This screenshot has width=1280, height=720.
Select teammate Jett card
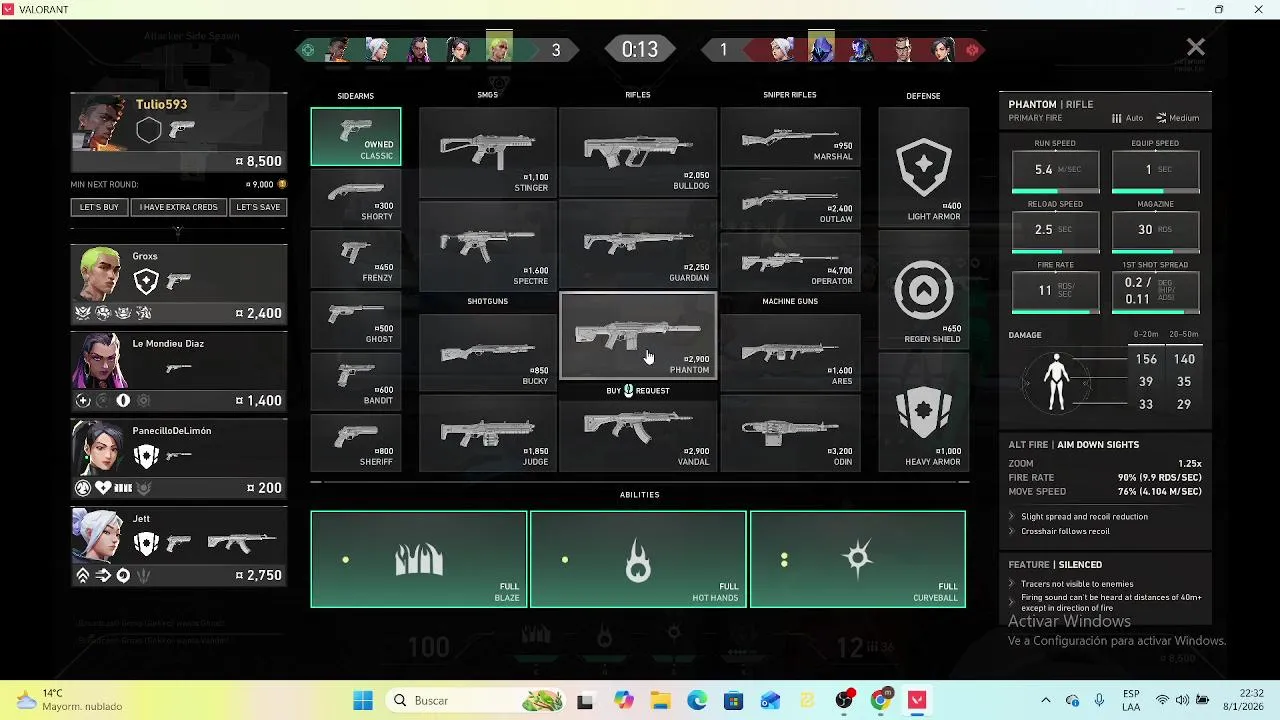click(178, 546)
